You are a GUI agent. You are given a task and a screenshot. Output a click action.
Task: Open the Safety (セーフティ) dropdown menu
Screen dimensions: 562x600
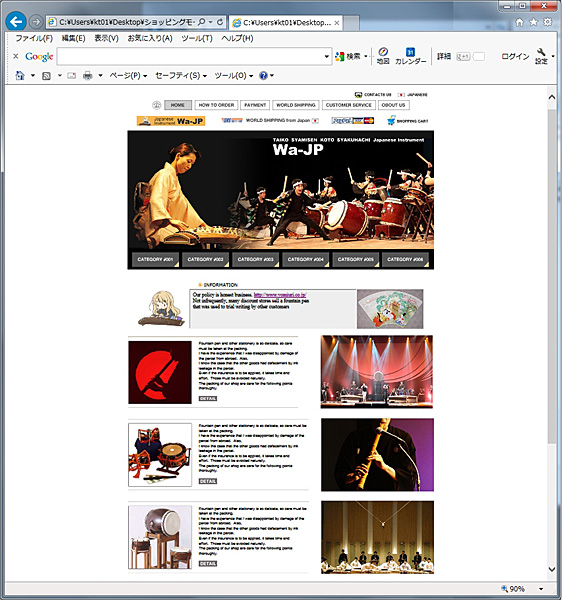click(x=181, y=76)
